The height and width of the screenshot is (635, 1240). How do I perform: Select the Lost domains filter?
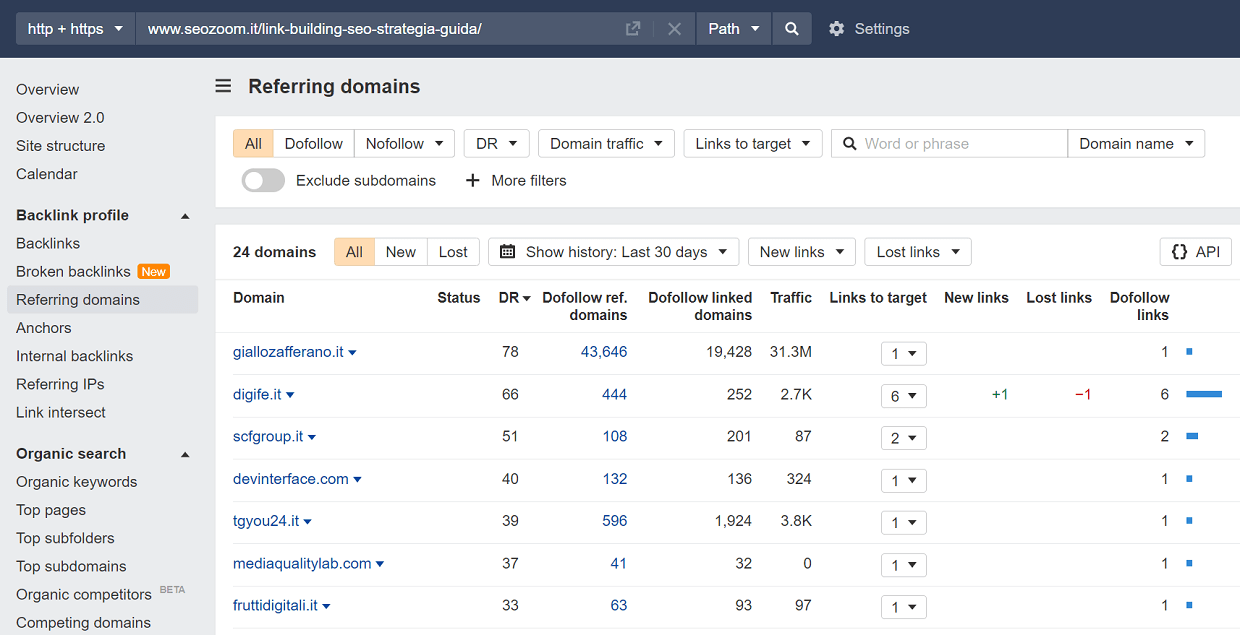[453, 252]
